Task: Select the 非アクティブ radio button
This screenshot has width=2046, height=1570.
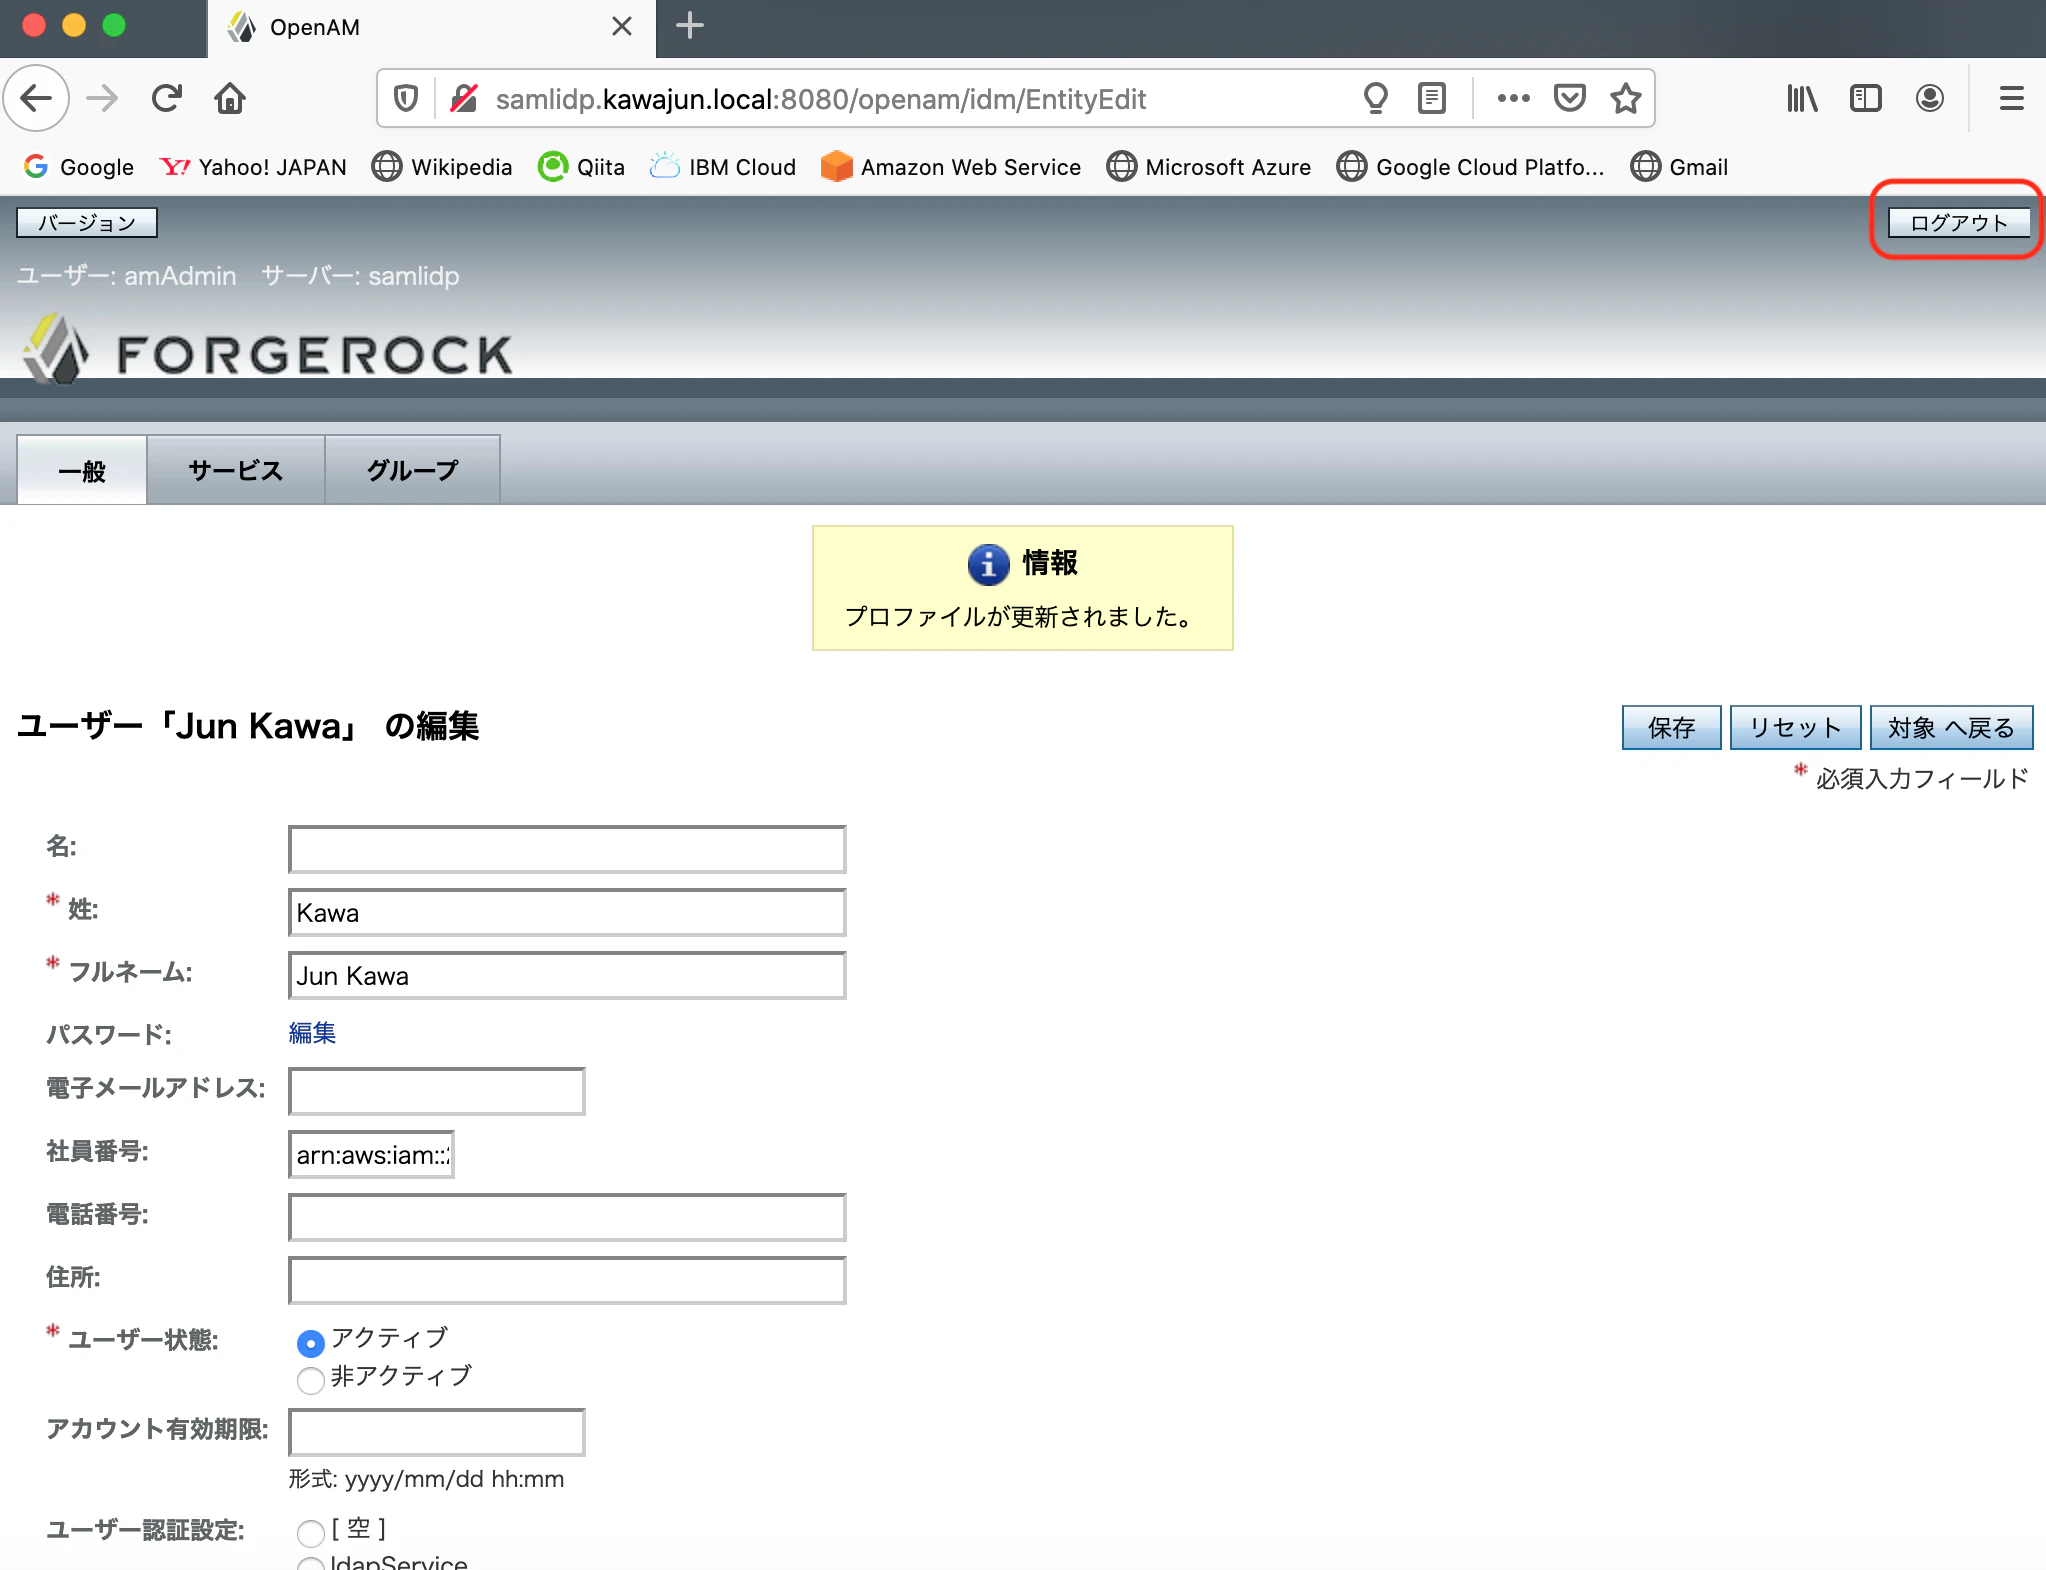Action: (311, 1380)
